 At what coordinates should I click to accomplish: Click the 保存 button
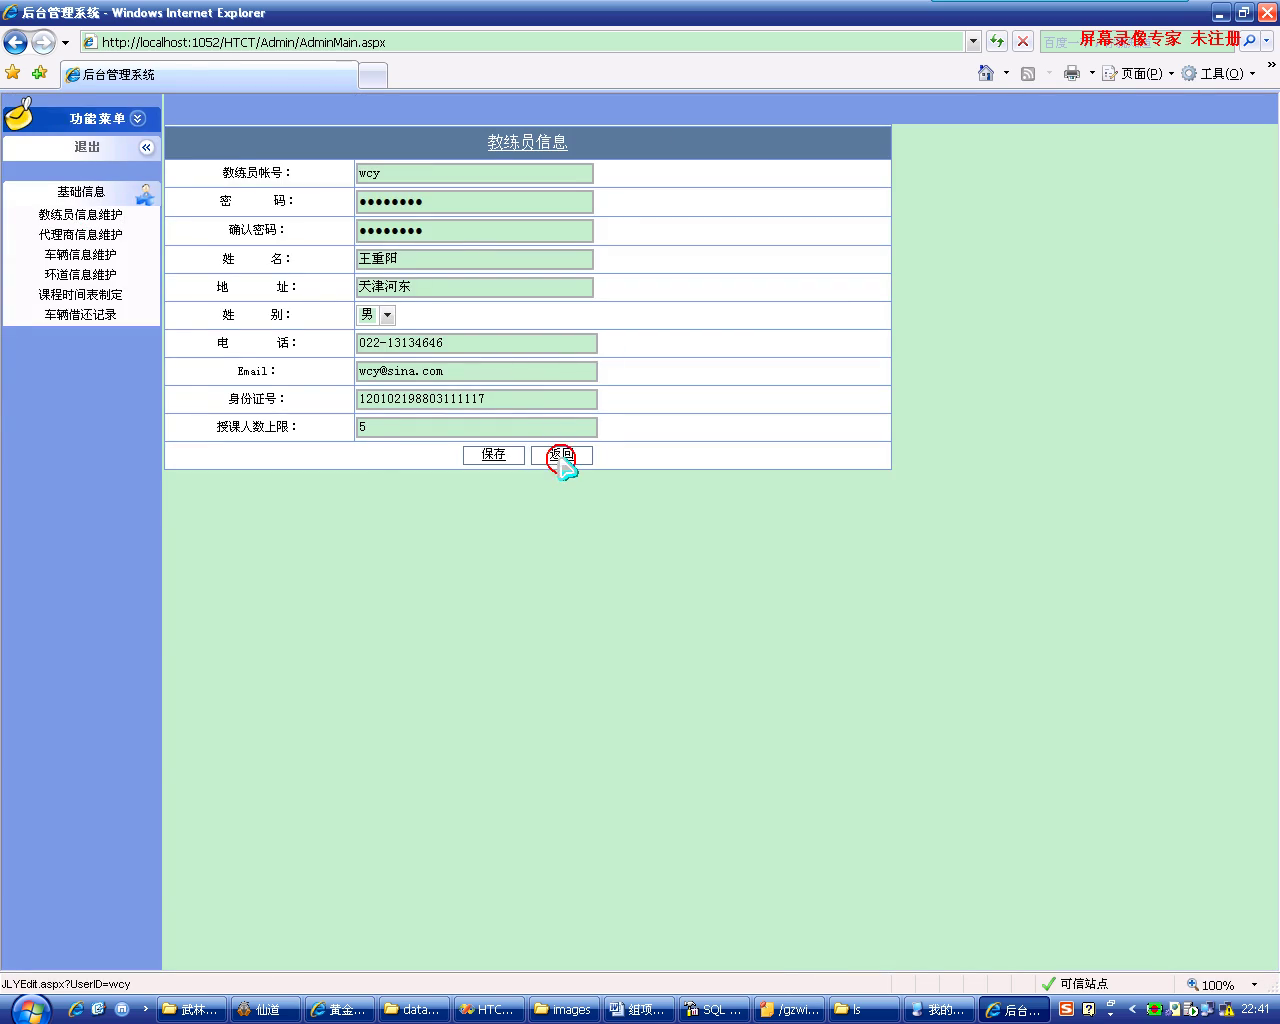click(x=493, y=455)
